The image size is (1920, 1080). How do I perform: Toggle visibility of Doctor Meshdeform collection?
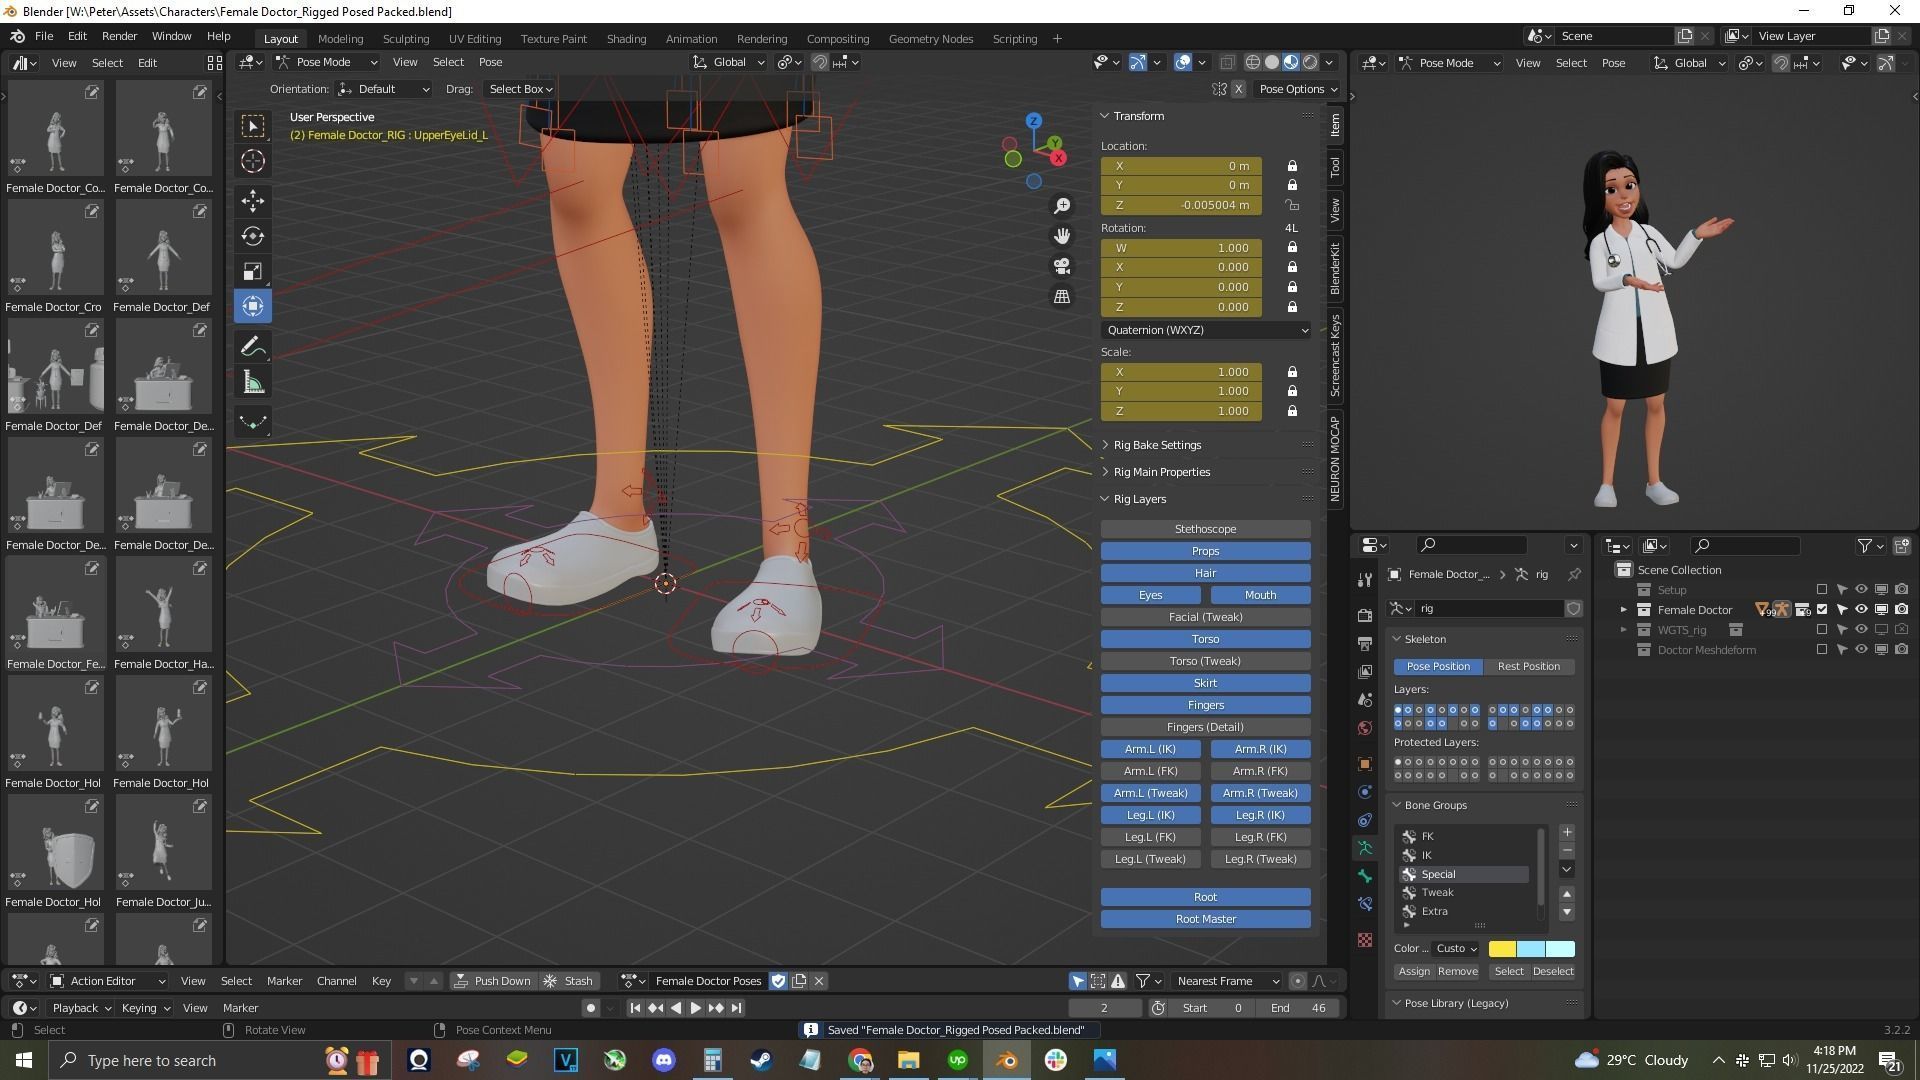click(1861, 650)
